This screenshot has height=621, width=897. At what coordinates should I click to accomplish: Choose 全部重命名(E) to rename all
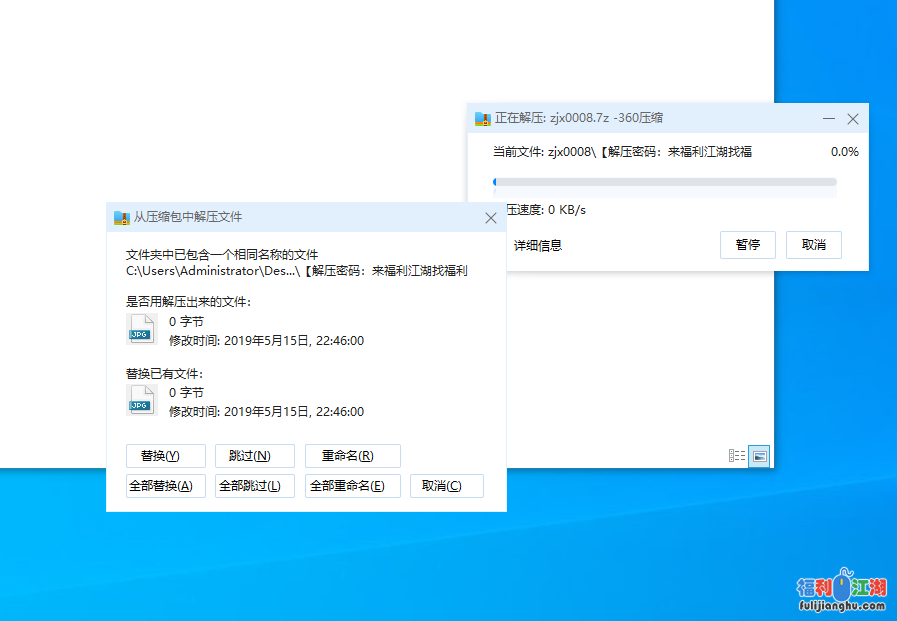tap(352, 486)
